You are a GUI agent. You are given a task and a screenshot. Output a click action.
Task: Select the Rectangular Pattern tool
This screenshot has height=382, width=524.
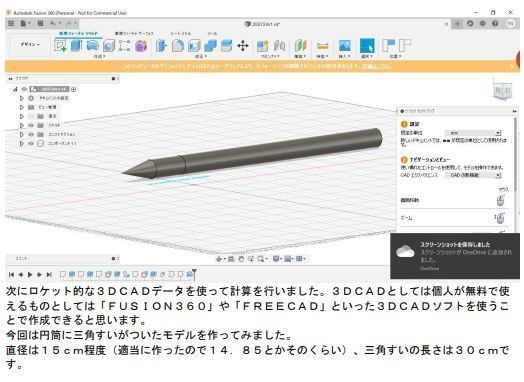point(124,46)
